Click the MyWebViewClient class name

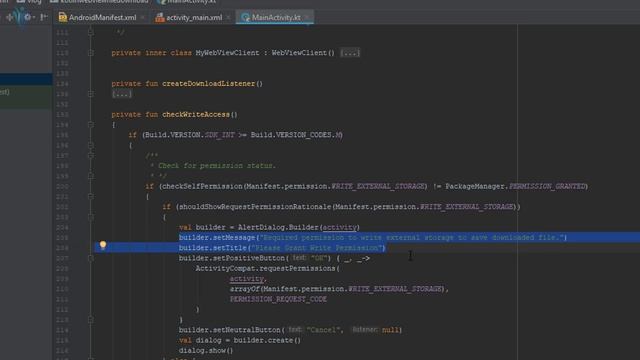(x=227, y=53)
